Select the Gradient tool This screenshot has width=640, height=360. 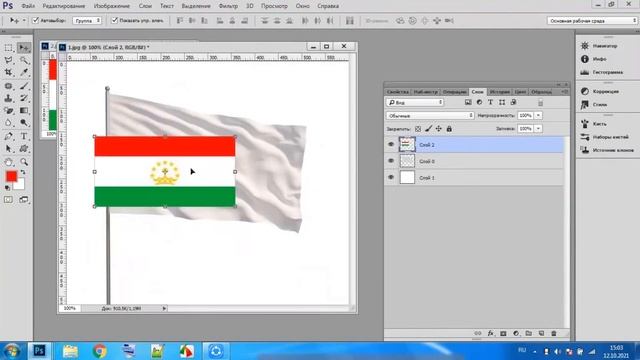click(24, 111)
